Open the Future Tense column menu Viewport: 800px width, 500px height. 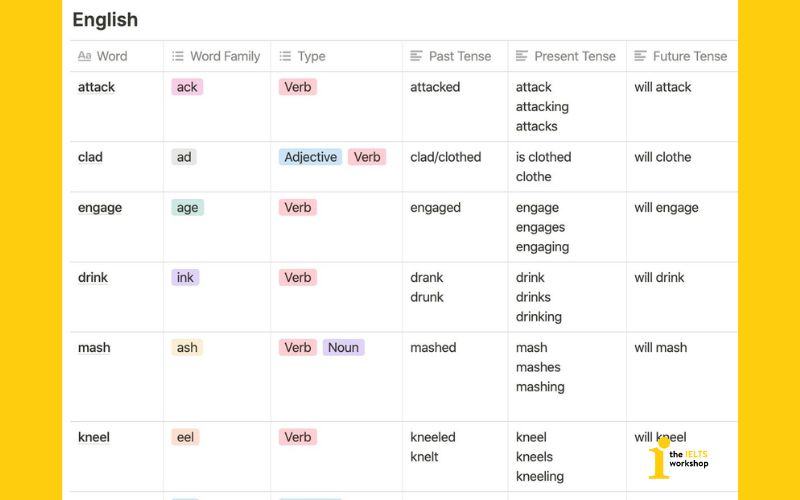(x=689, y=57)
